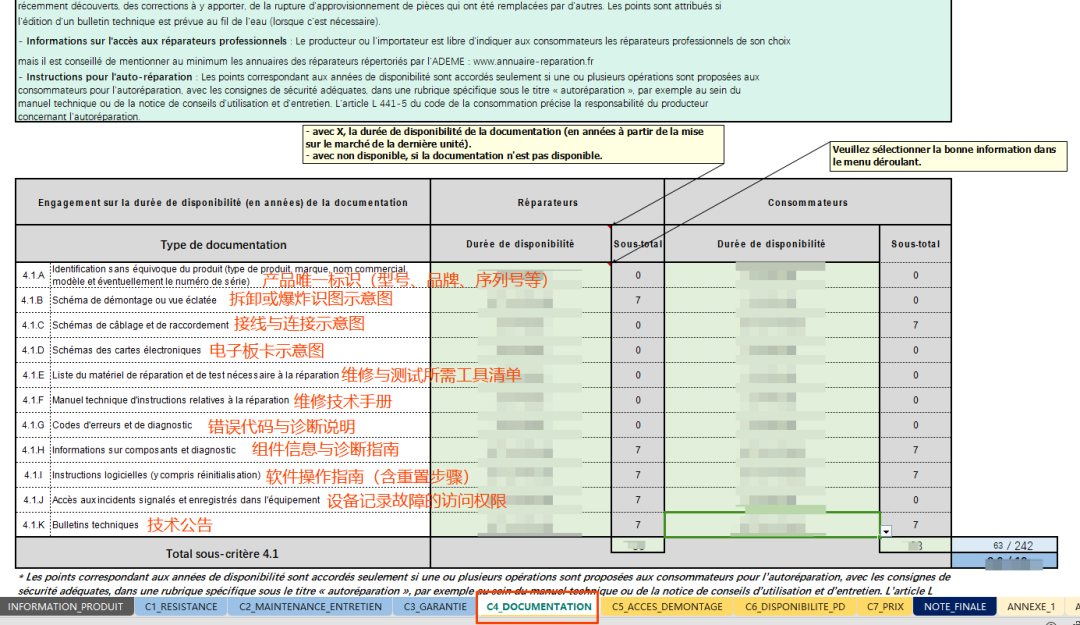Click the note starting 'avec X, la durée de disponibilité'

513,143
